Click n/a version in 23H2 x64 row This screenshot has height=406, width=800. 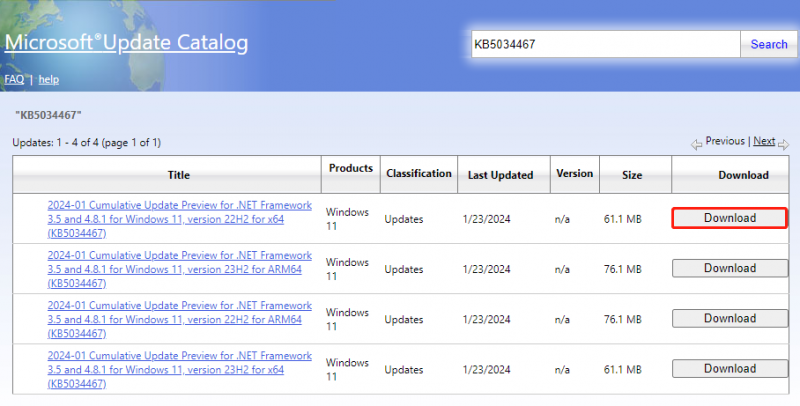(x=562, y=369)
